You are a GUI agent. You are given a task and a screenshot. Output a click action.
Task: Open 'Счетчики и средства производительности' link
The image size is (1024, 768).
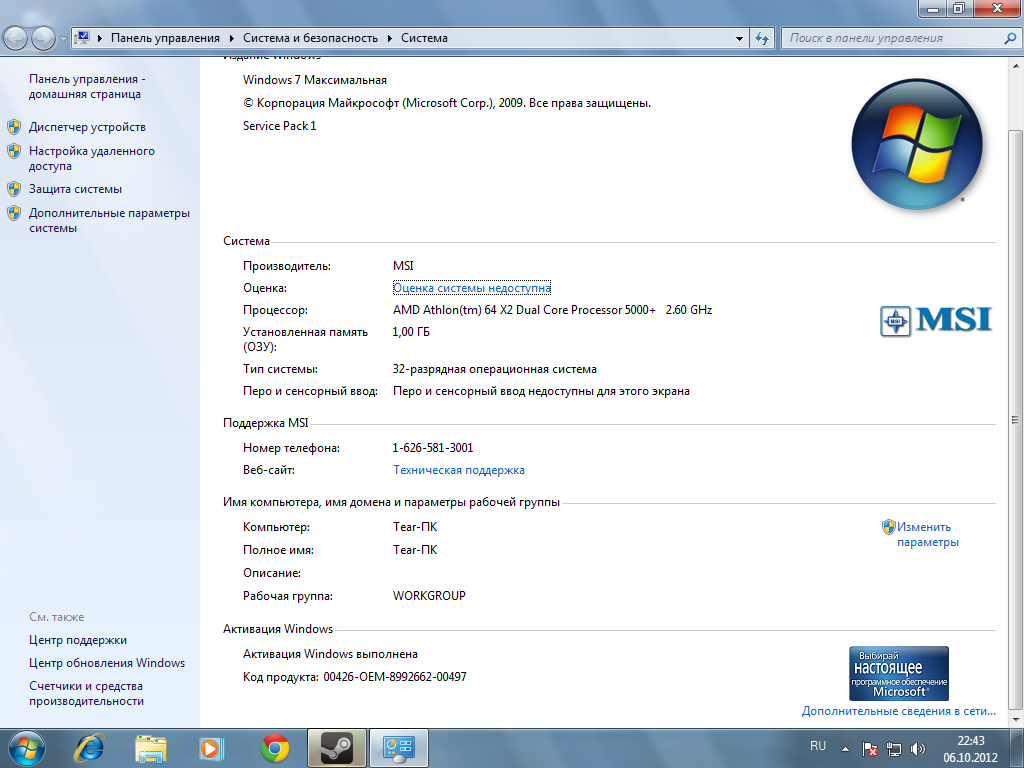pos(86,693)
